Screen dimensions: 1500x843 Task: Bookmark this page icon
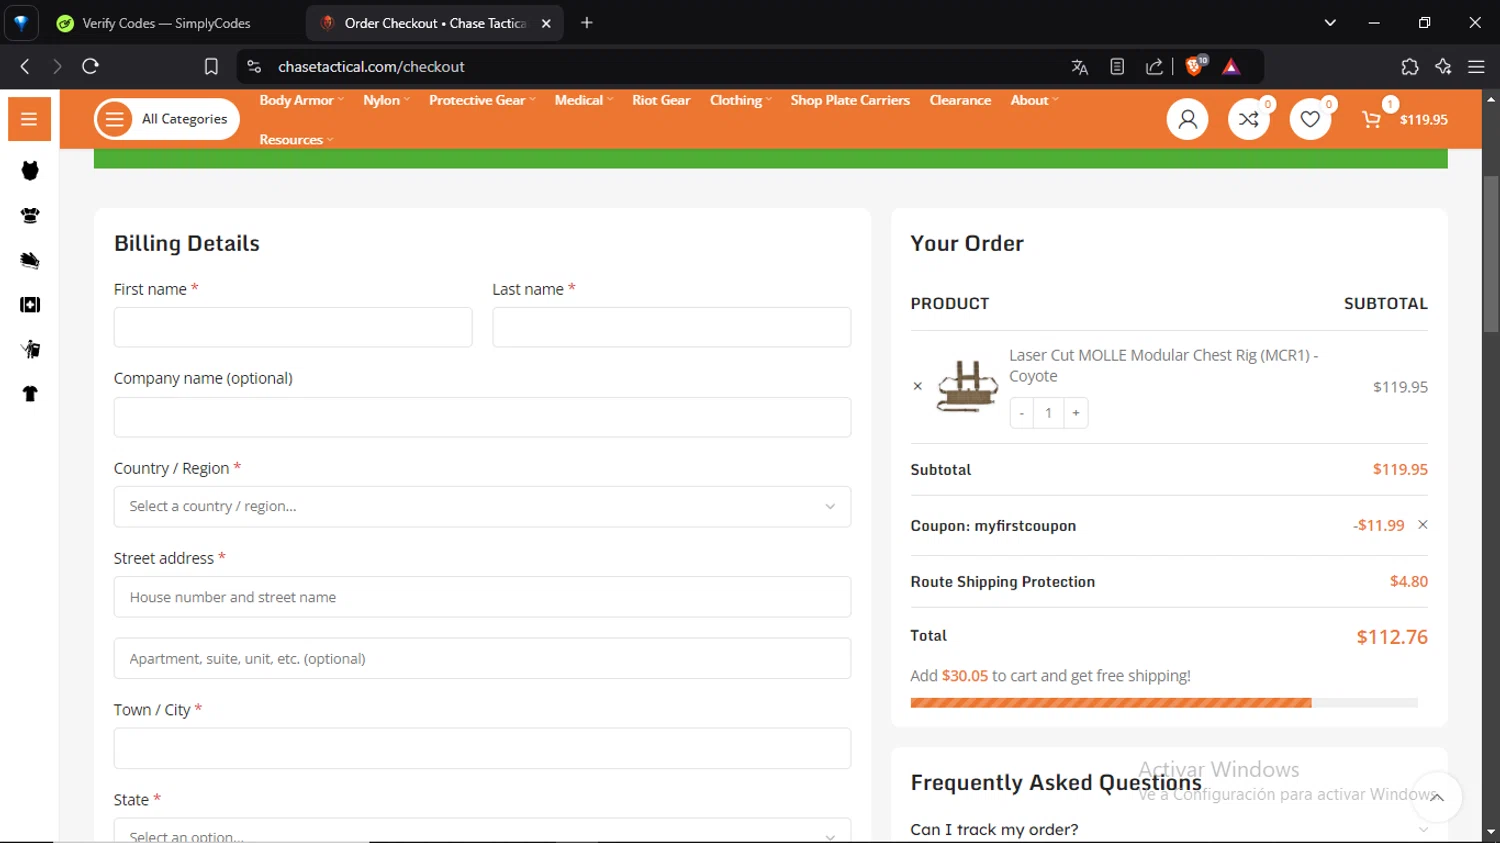click(x=211, y=67)
